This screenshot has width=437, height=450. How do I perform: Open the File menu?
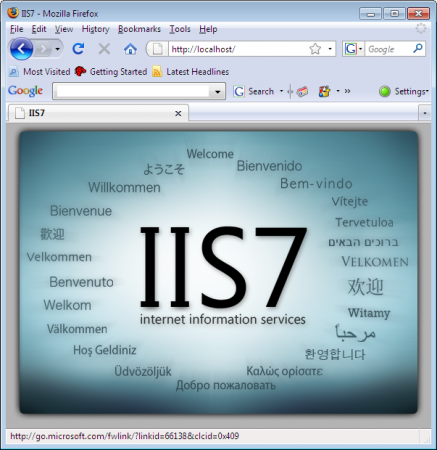click(x=16, y=29)
